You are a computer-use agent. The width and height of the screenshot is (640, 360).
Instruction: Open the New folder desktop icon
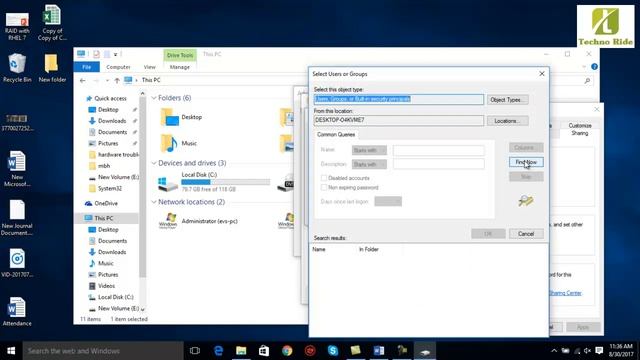point(52,68)
